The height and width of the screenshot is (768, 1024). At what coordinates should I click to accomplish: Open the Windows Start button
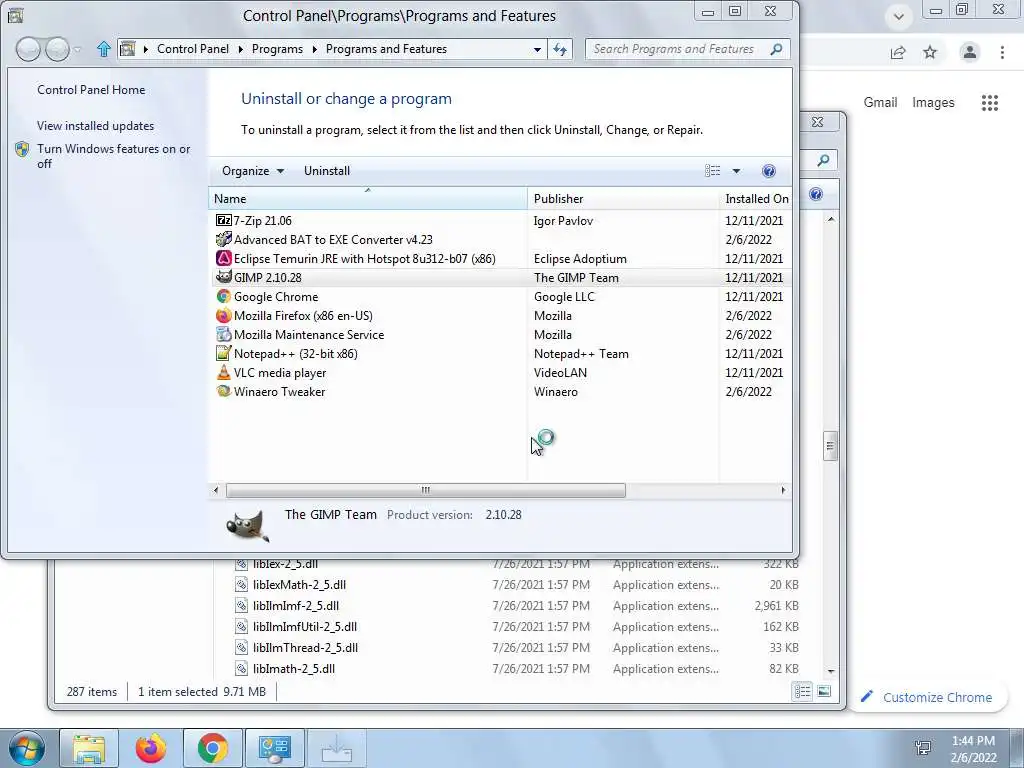pyautogui.click(x=25, y=748)
